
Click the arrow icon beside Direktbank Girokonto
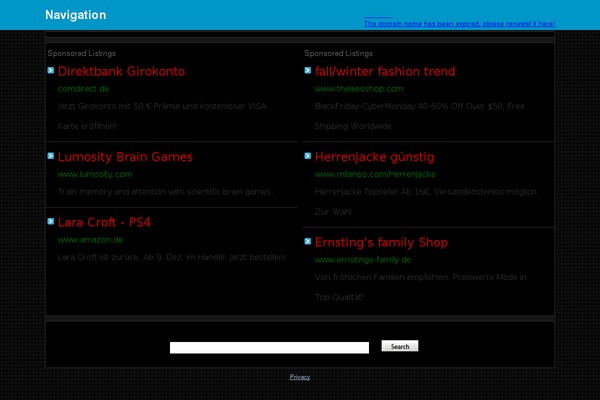(51, 70)
